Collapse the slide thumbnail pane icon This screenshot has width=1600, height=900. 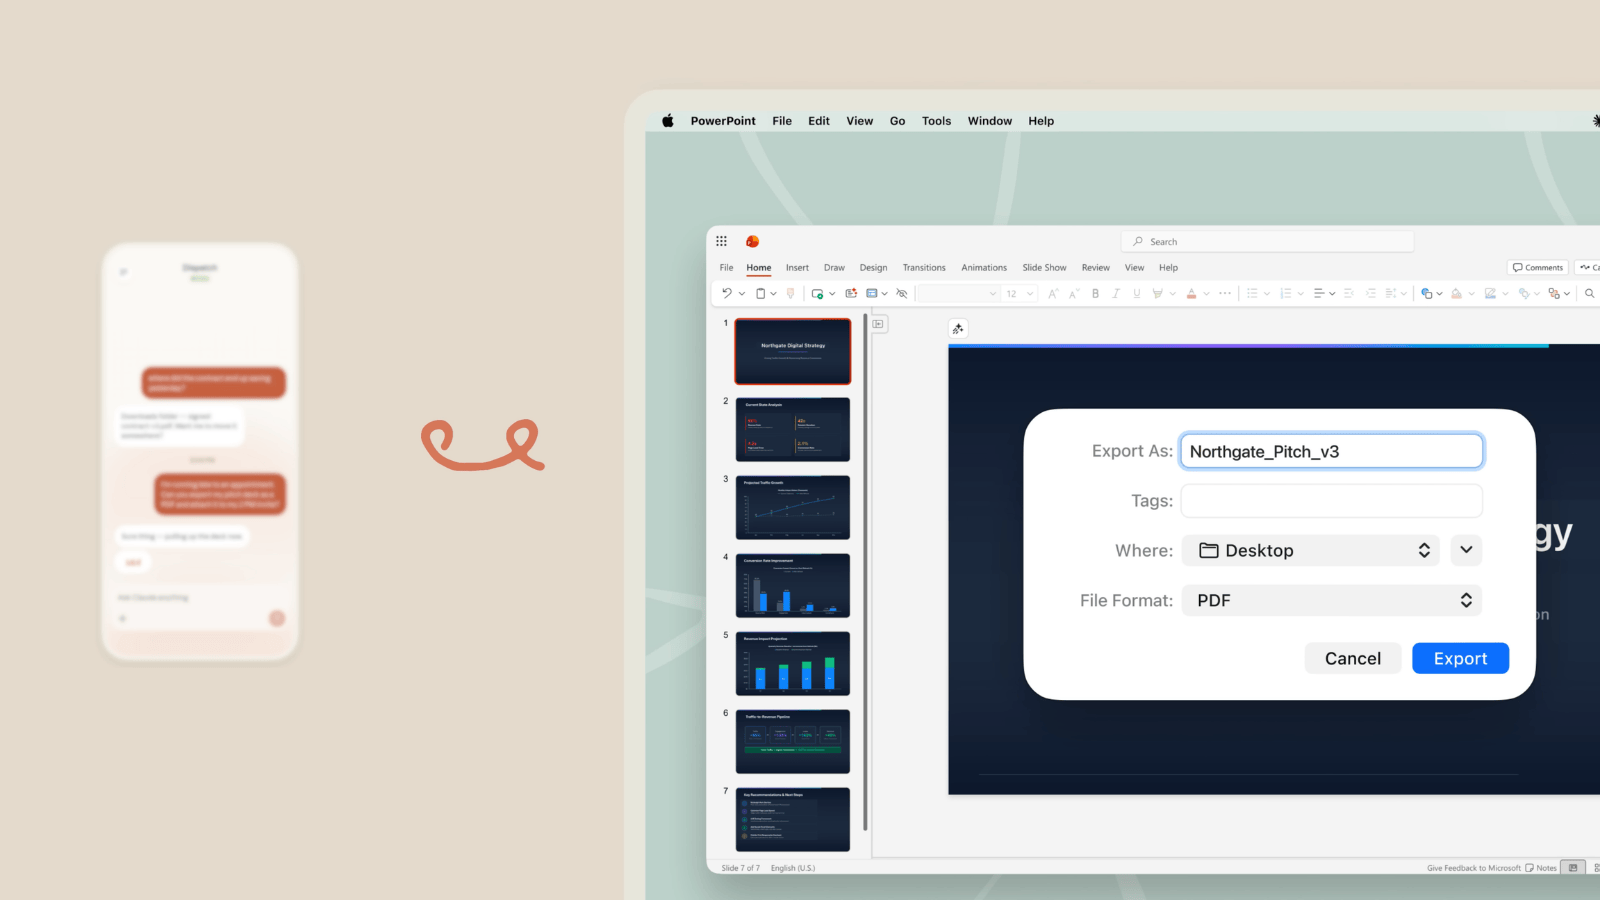pos(879,324)
